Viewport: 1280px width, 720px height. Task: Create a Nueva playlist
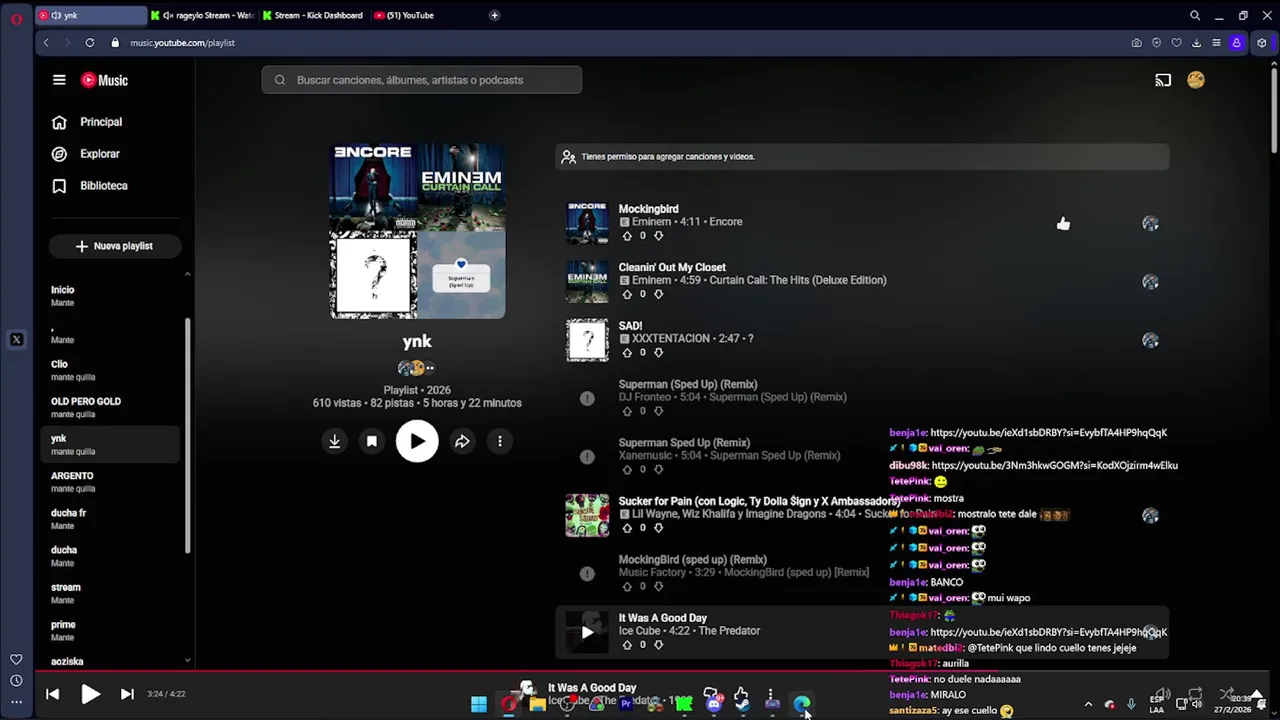click(x=114, y=246)
